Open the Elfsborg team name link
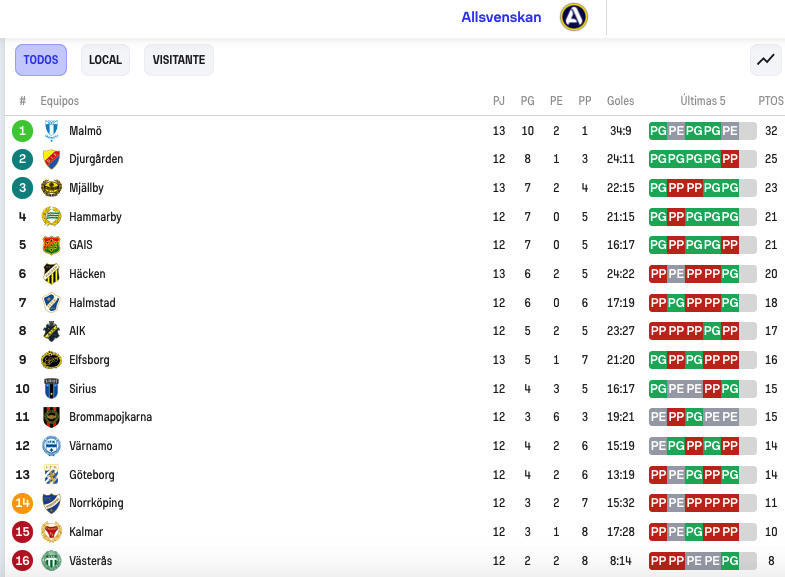785x577 pixels. click(89, 360)
